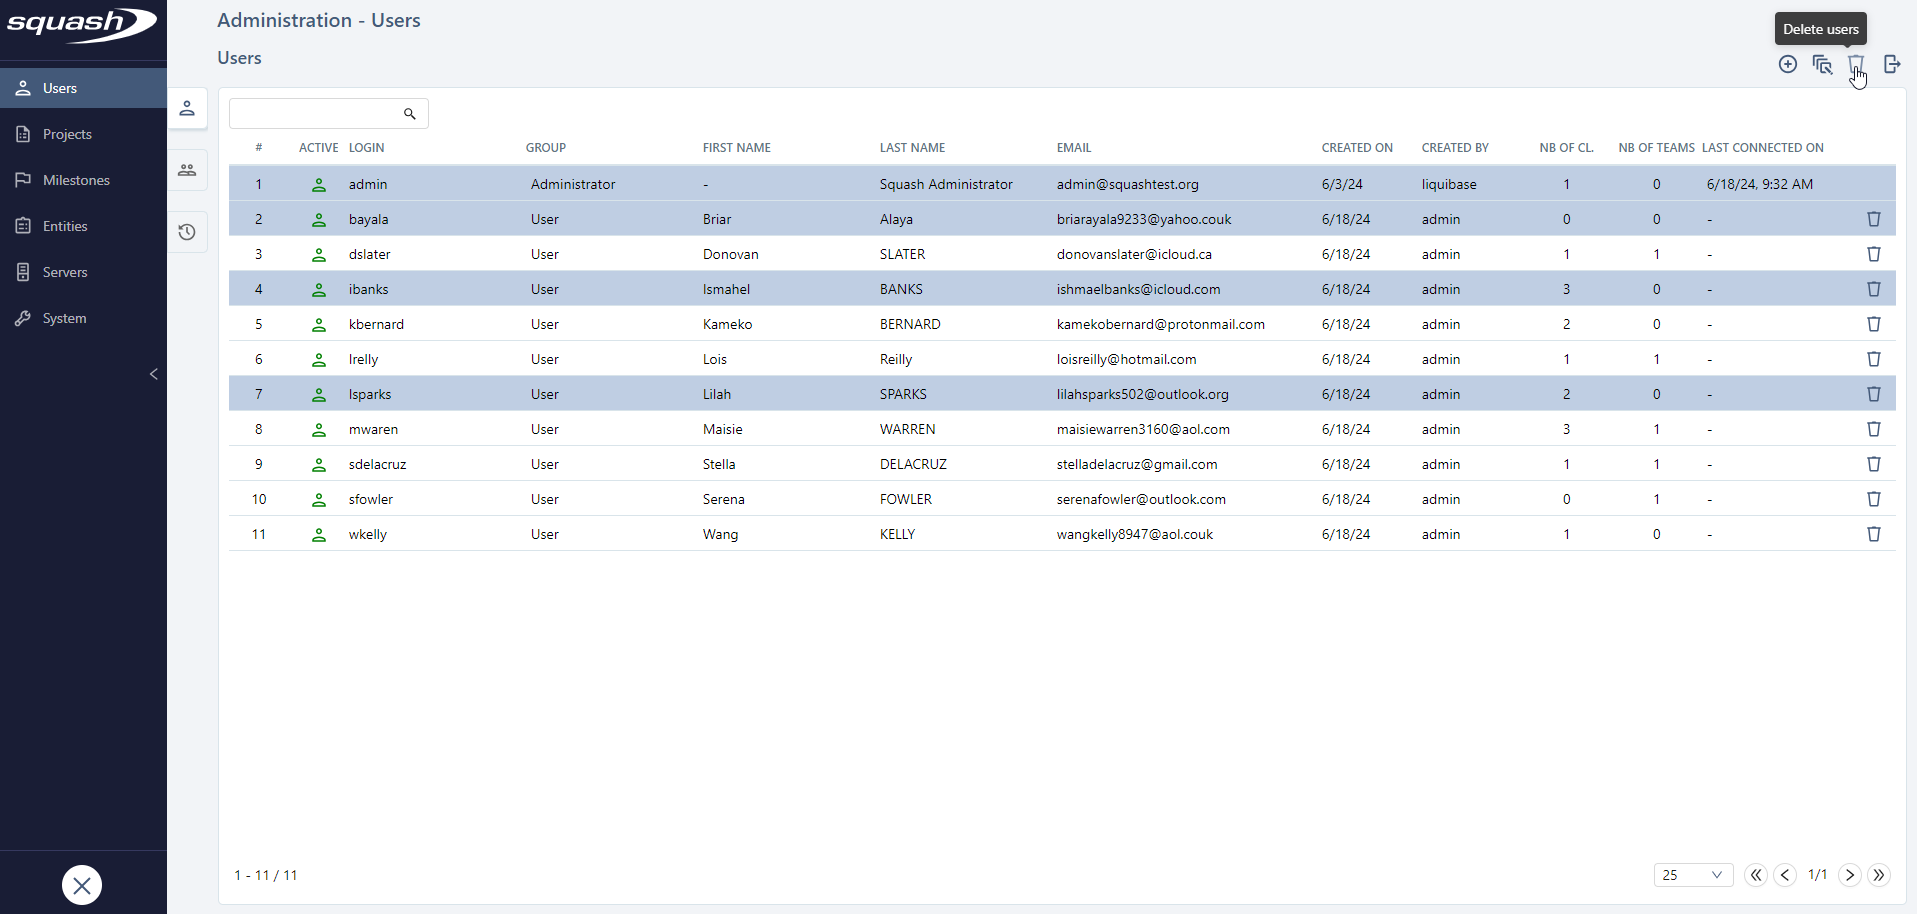Sort table by Login column header
Image resolution: width=1917 pixels, height=914 pixels.
tap(366, 148)
